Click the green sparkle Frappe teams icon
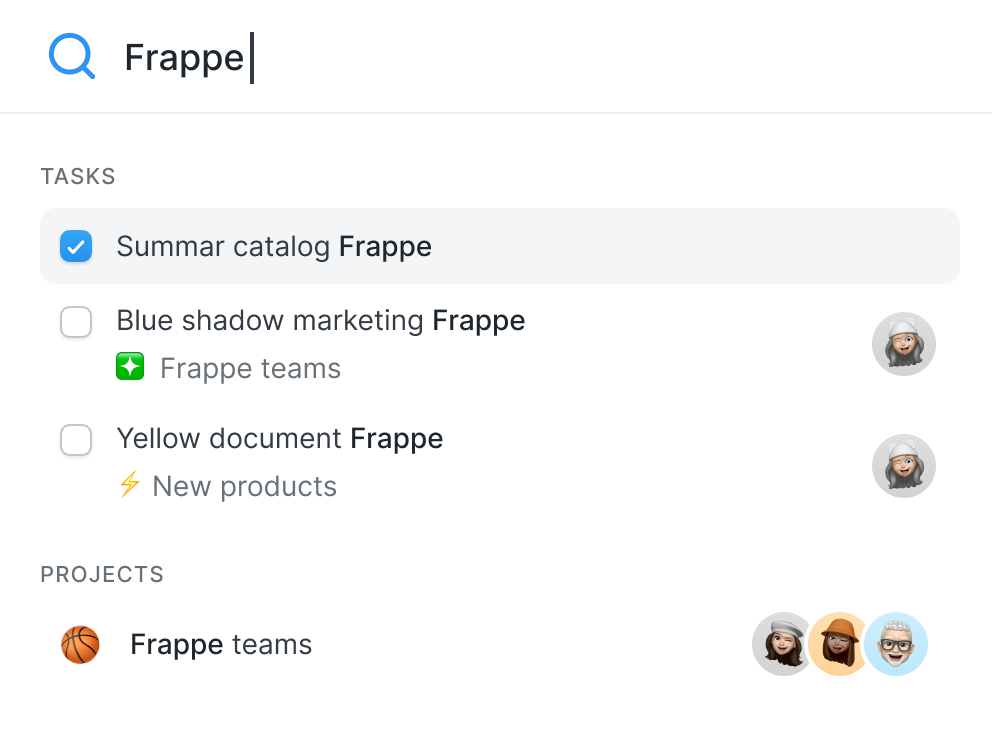The width and height of the screenshot is (992, 740). (x=130, y=368)
